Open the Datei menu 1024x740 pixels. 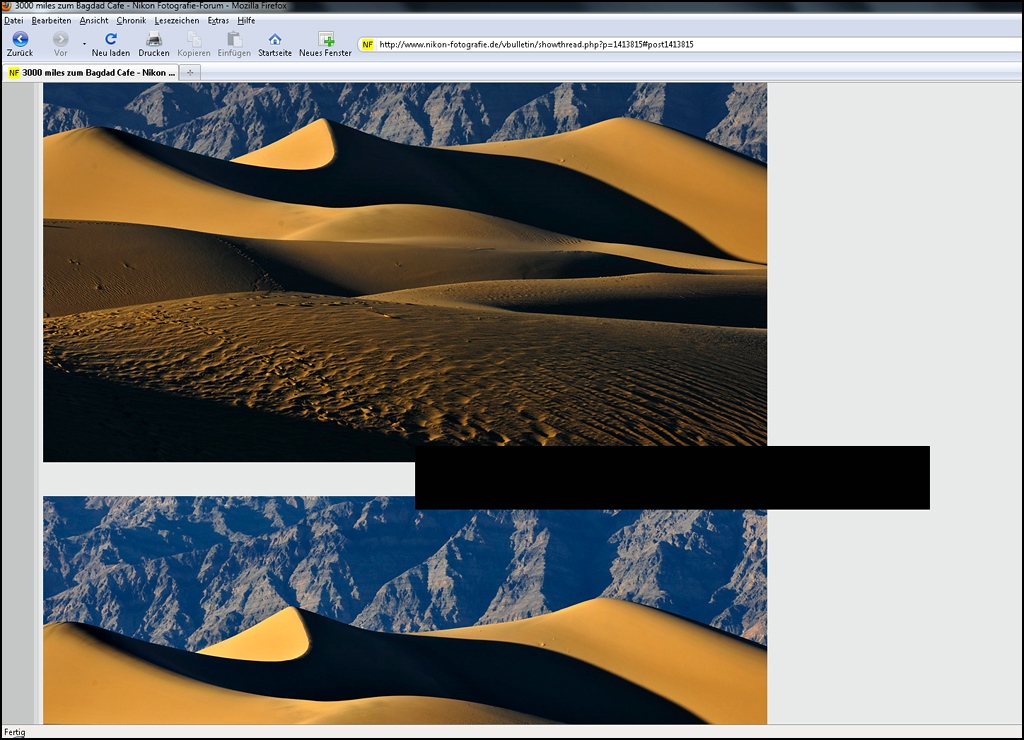pyautogui.click(x=14, y=20)
